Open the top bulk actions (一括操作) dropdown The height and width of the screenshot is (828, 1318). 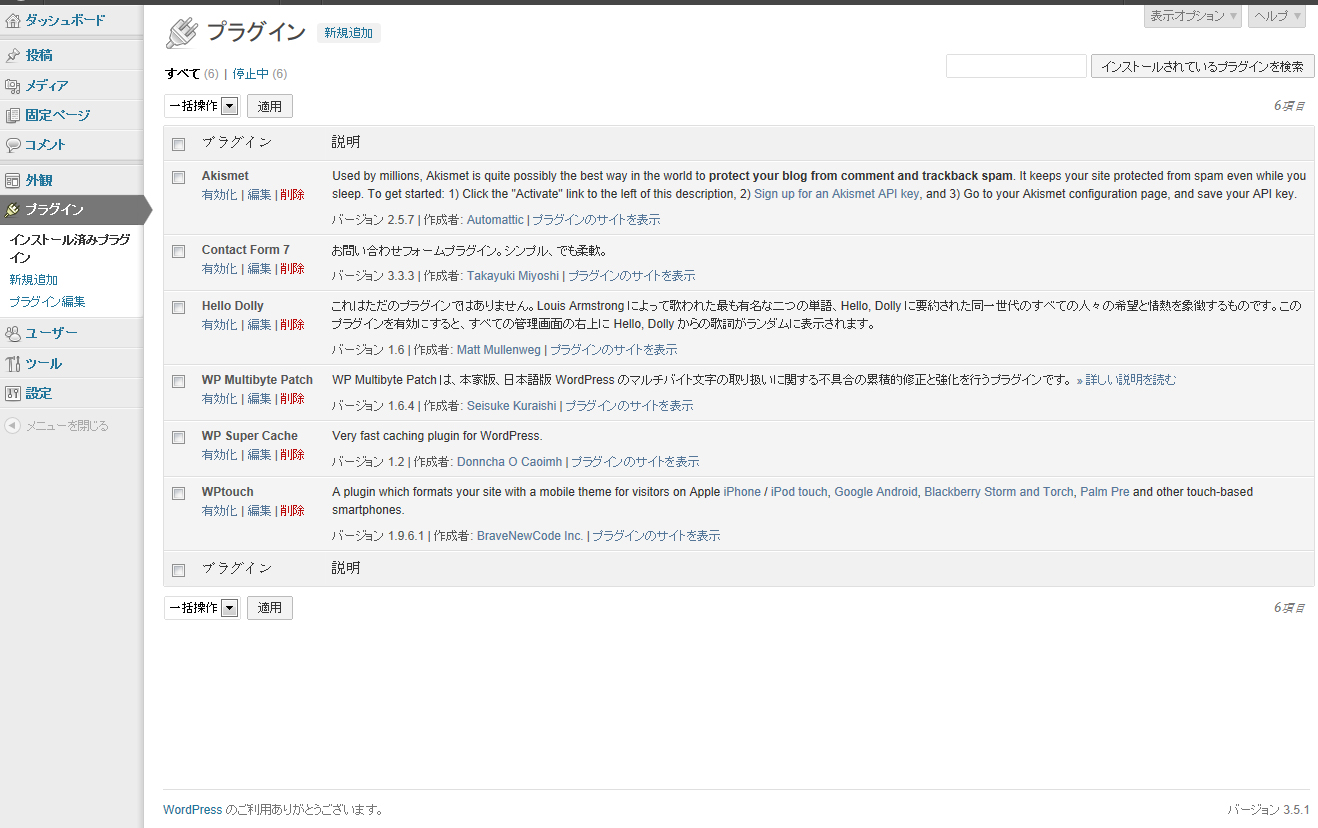coord(202,106)
